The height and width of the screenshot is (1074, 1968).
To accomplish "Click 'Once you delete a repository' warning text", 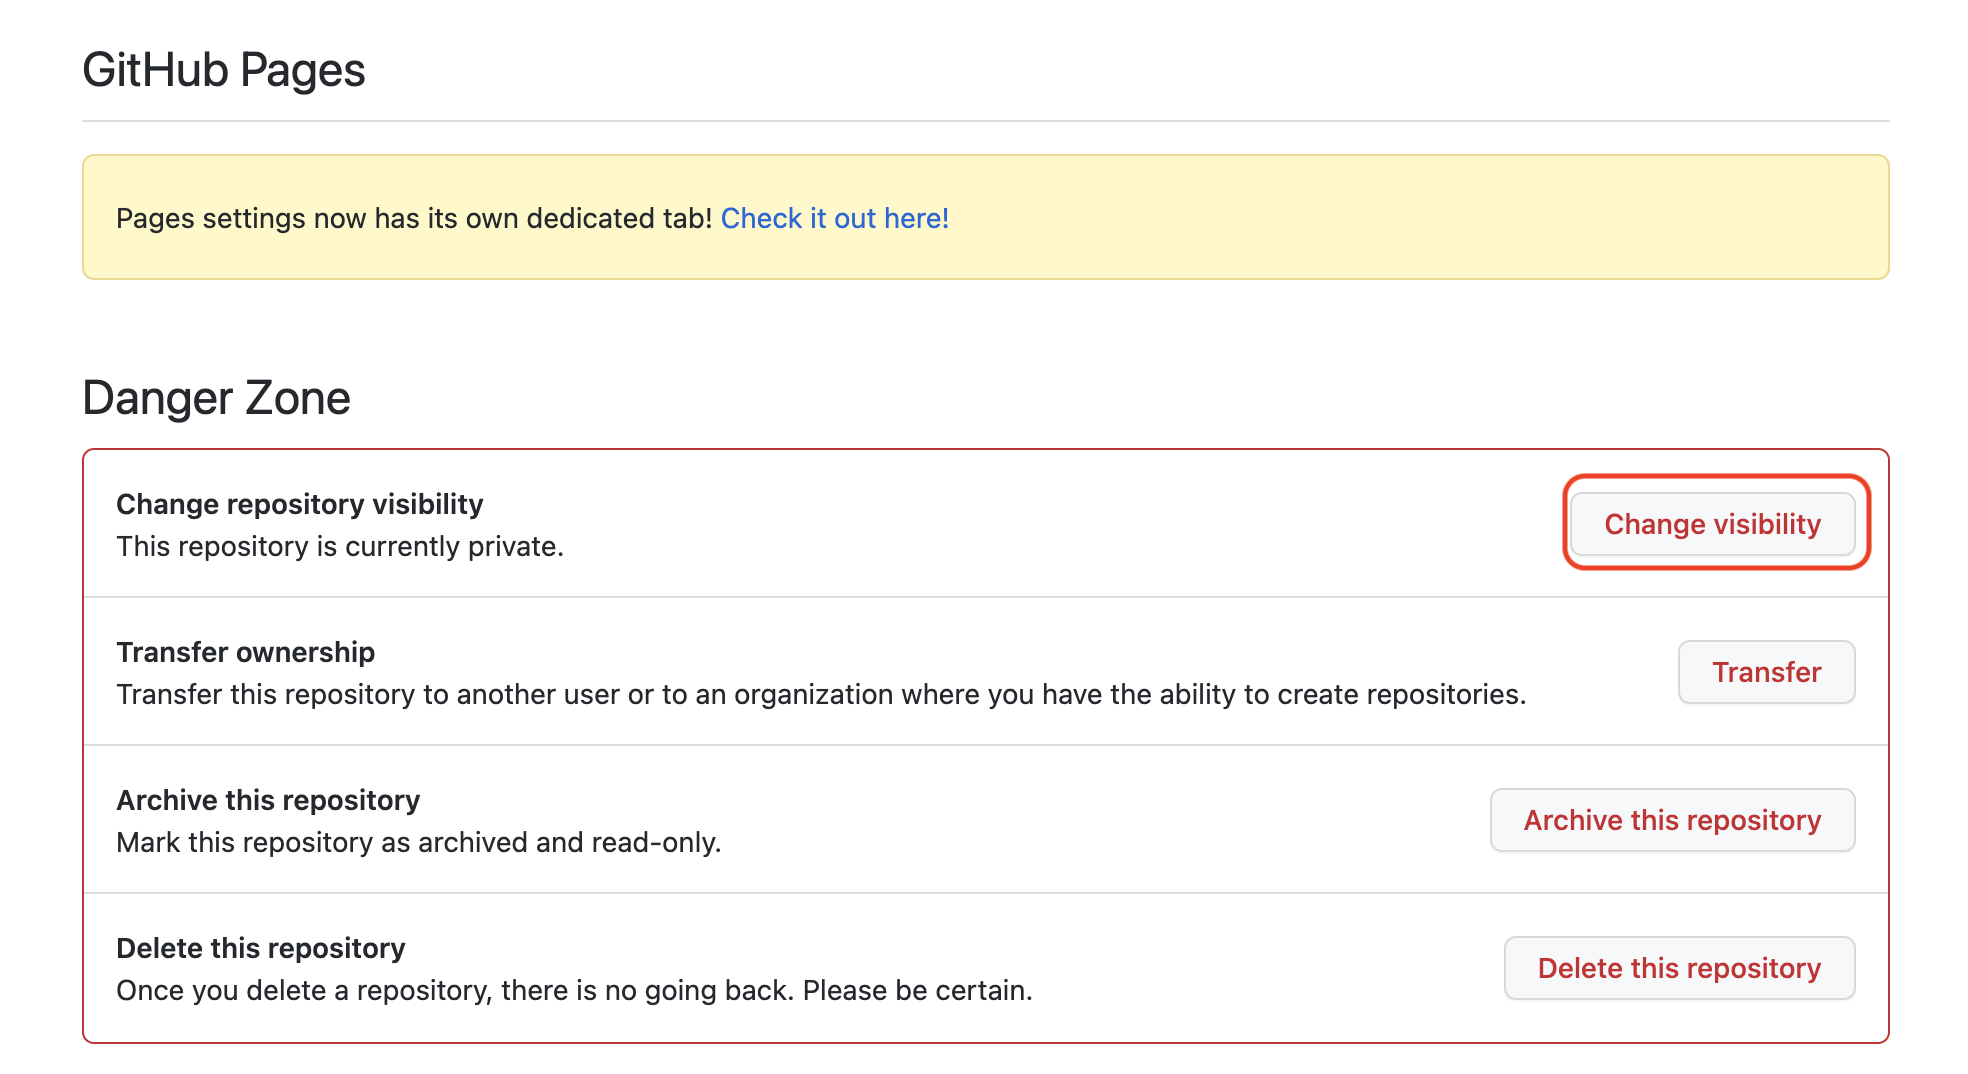I will click(575, 990).
